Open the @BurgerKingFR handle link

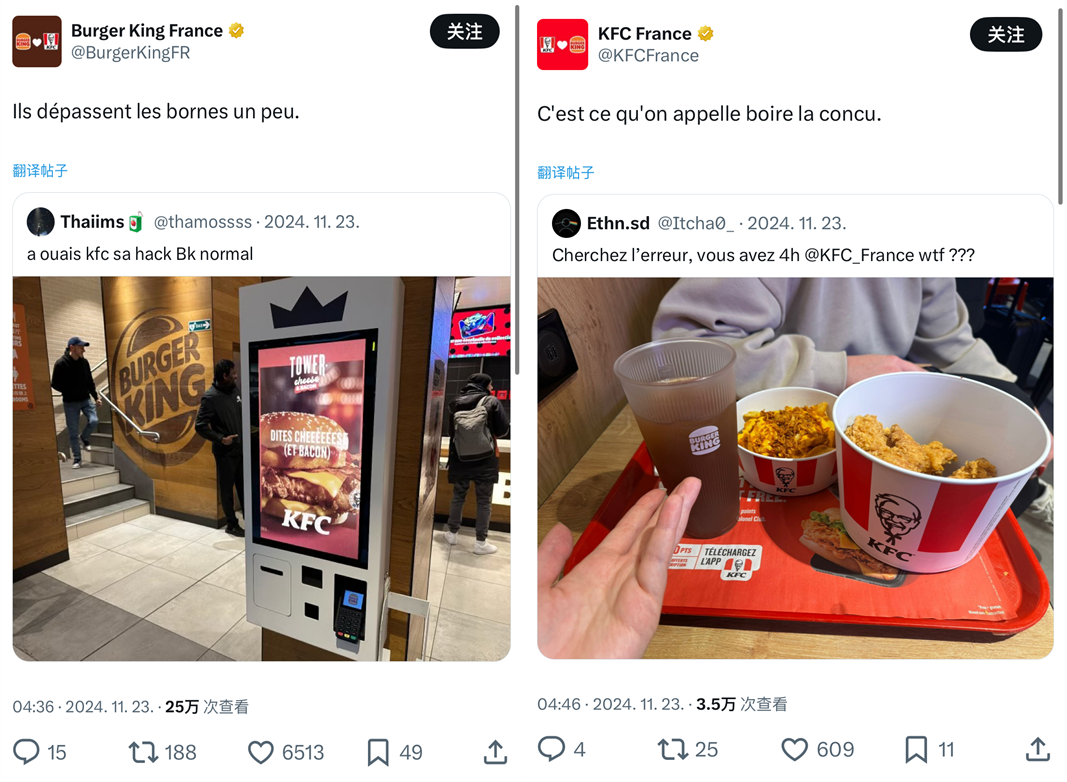(x=131, y=53)
